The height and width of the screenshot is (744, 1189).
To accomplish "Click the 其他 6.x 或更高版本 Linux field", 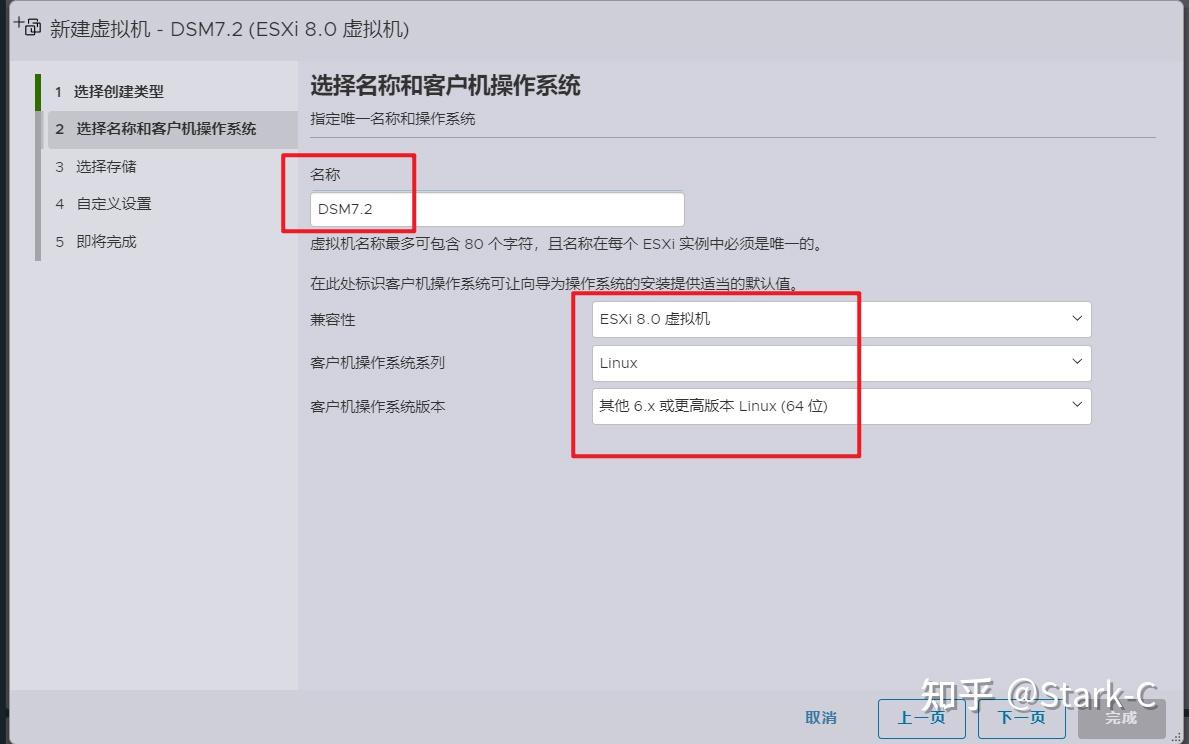I will pyautogui.click(x=720, y=406).
